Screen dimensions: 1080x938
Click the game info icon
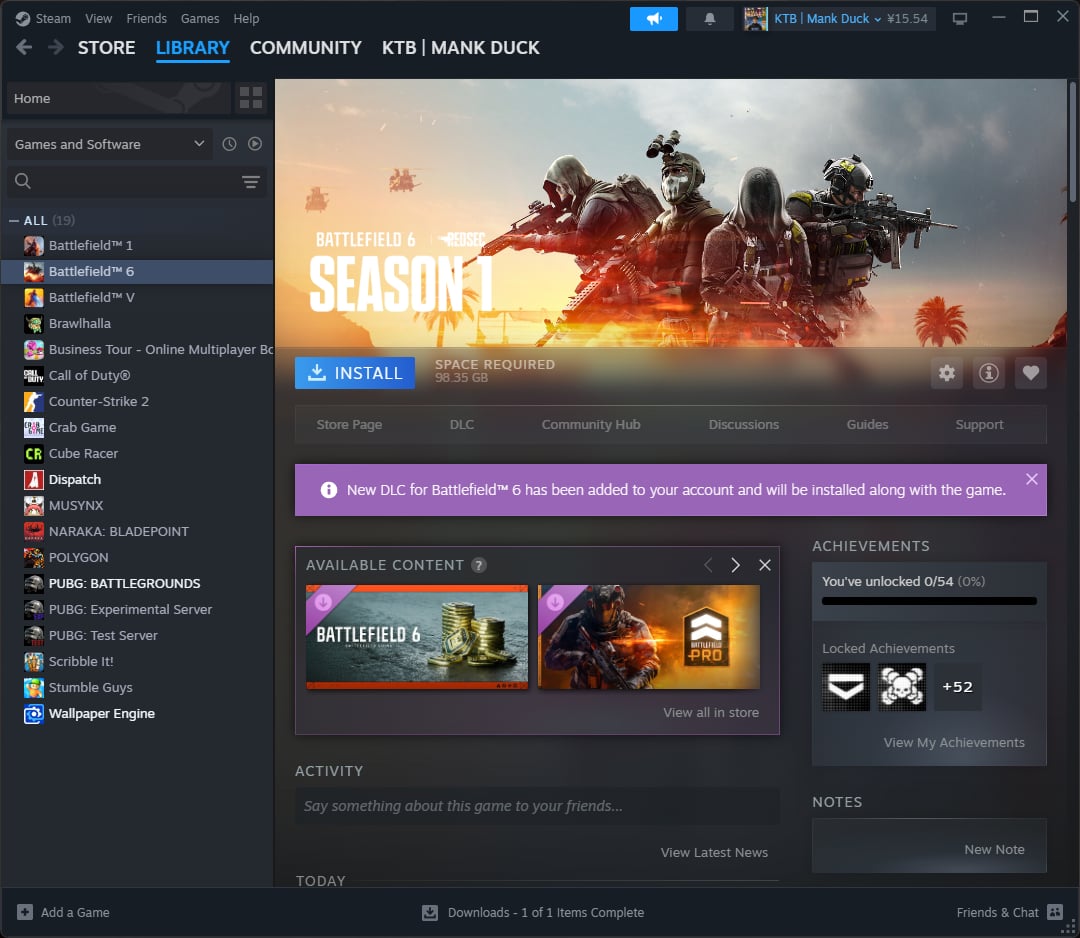(x=989, y=373)
